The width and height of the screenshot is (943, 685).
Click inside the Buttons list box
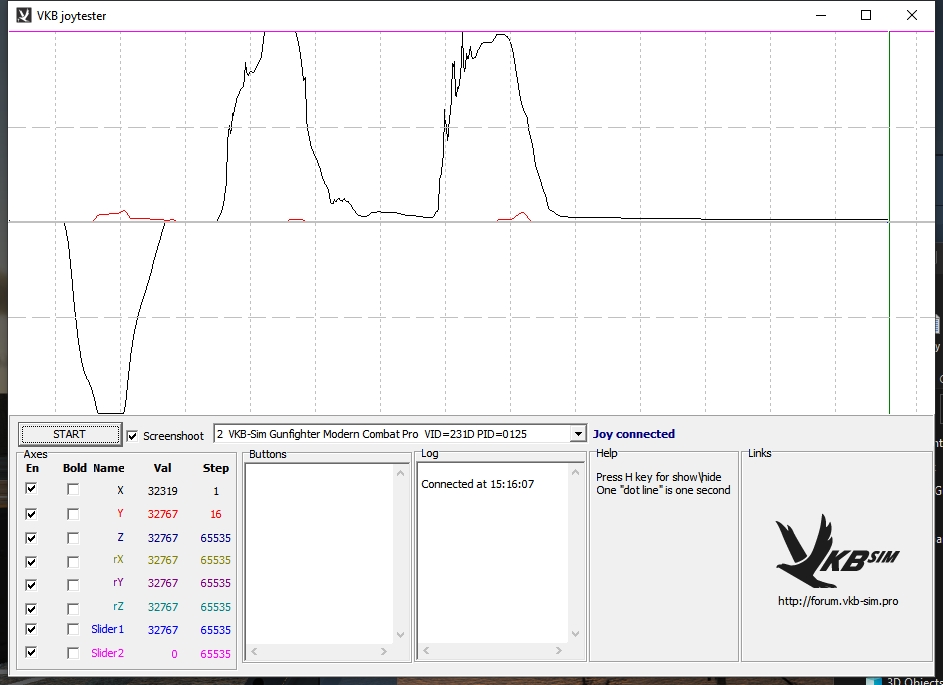coord(320,553)
